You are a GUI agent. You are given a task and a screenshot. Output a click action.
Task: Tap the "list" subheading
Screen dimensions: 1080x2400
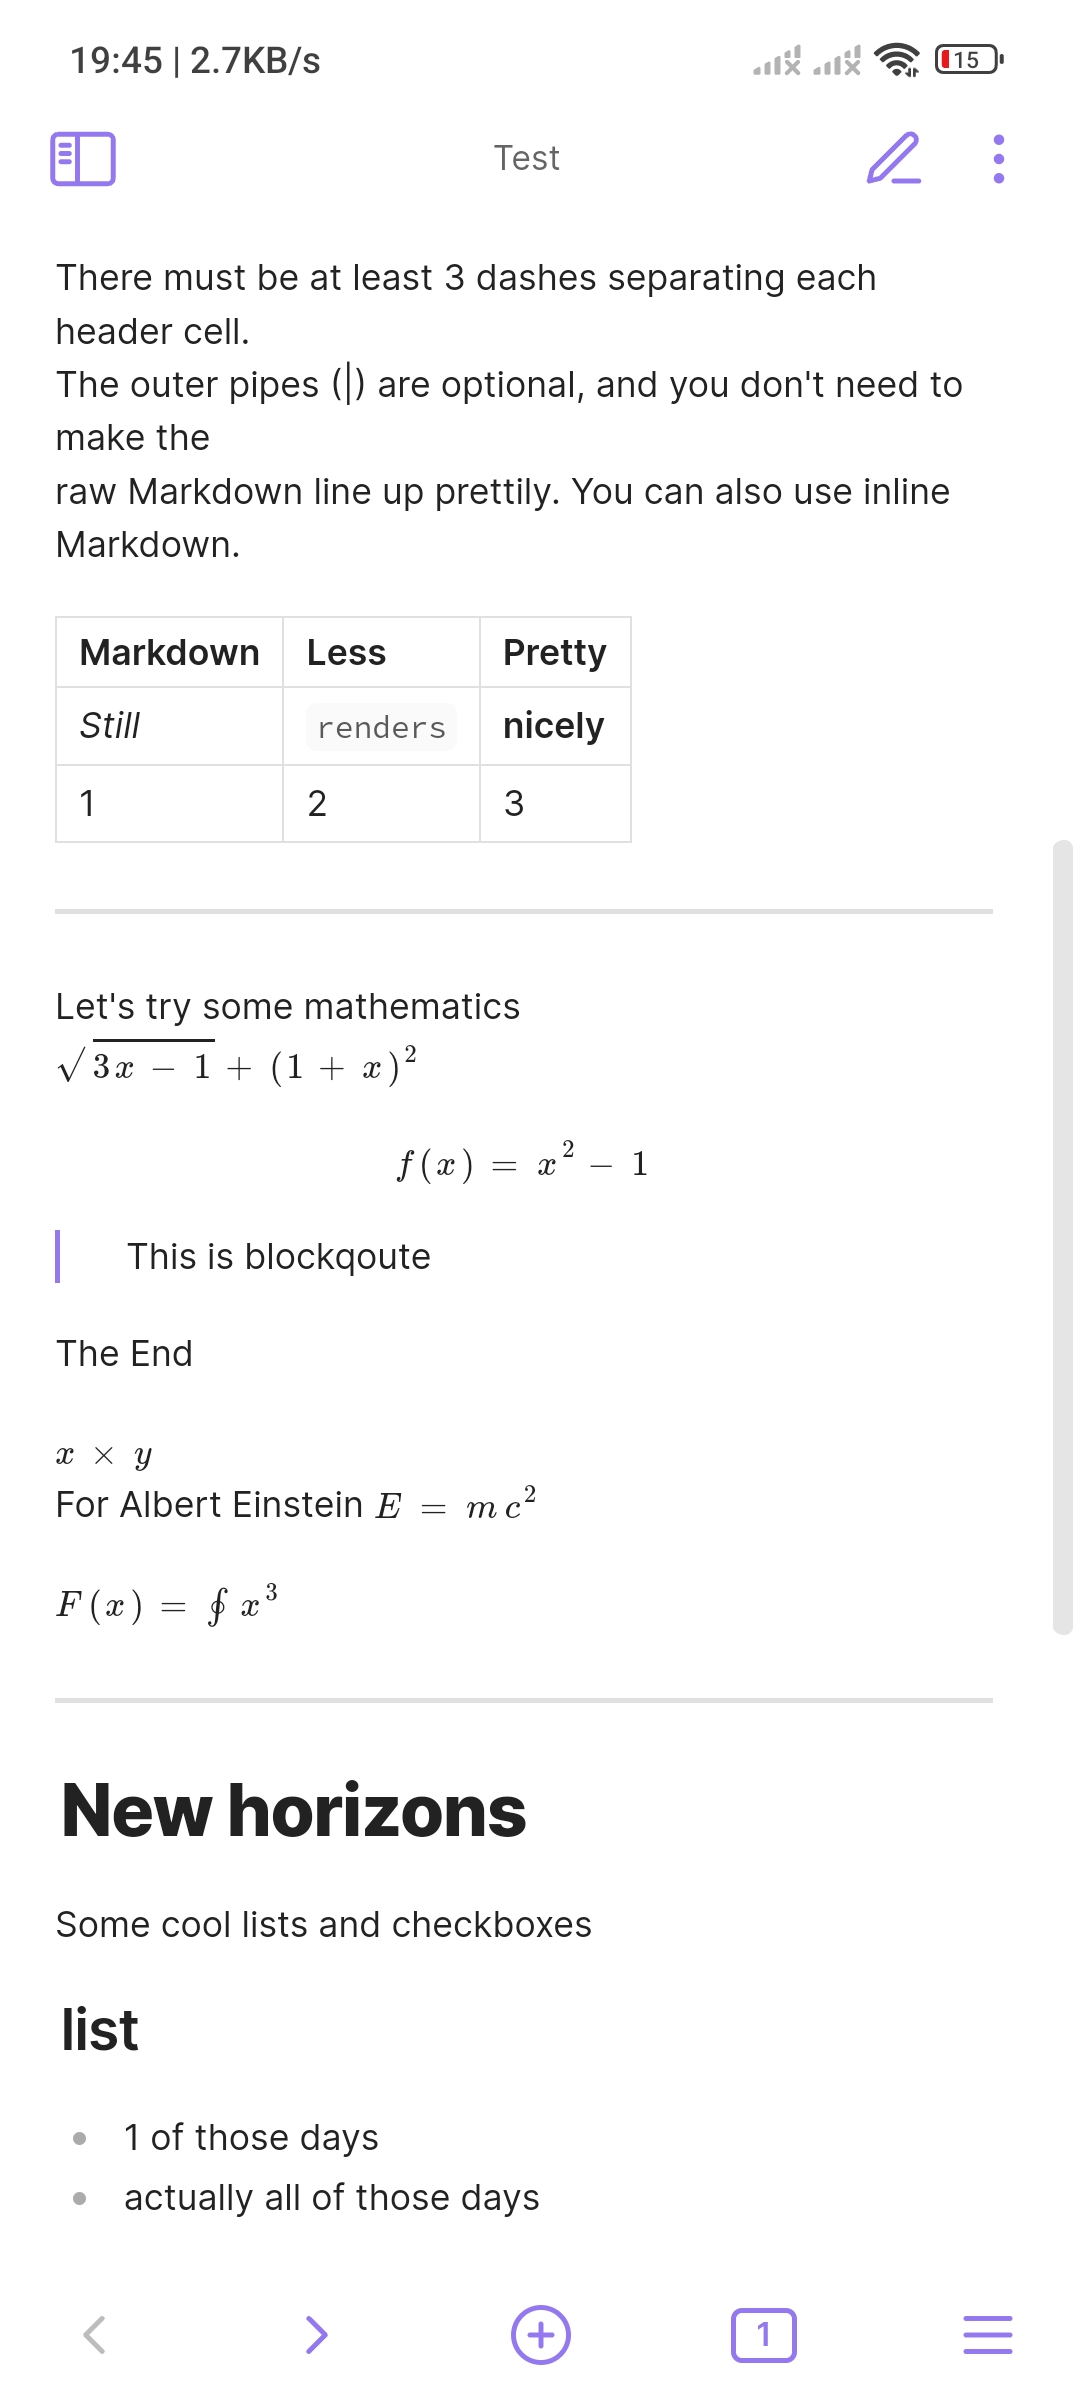(x=100, y=2030)
